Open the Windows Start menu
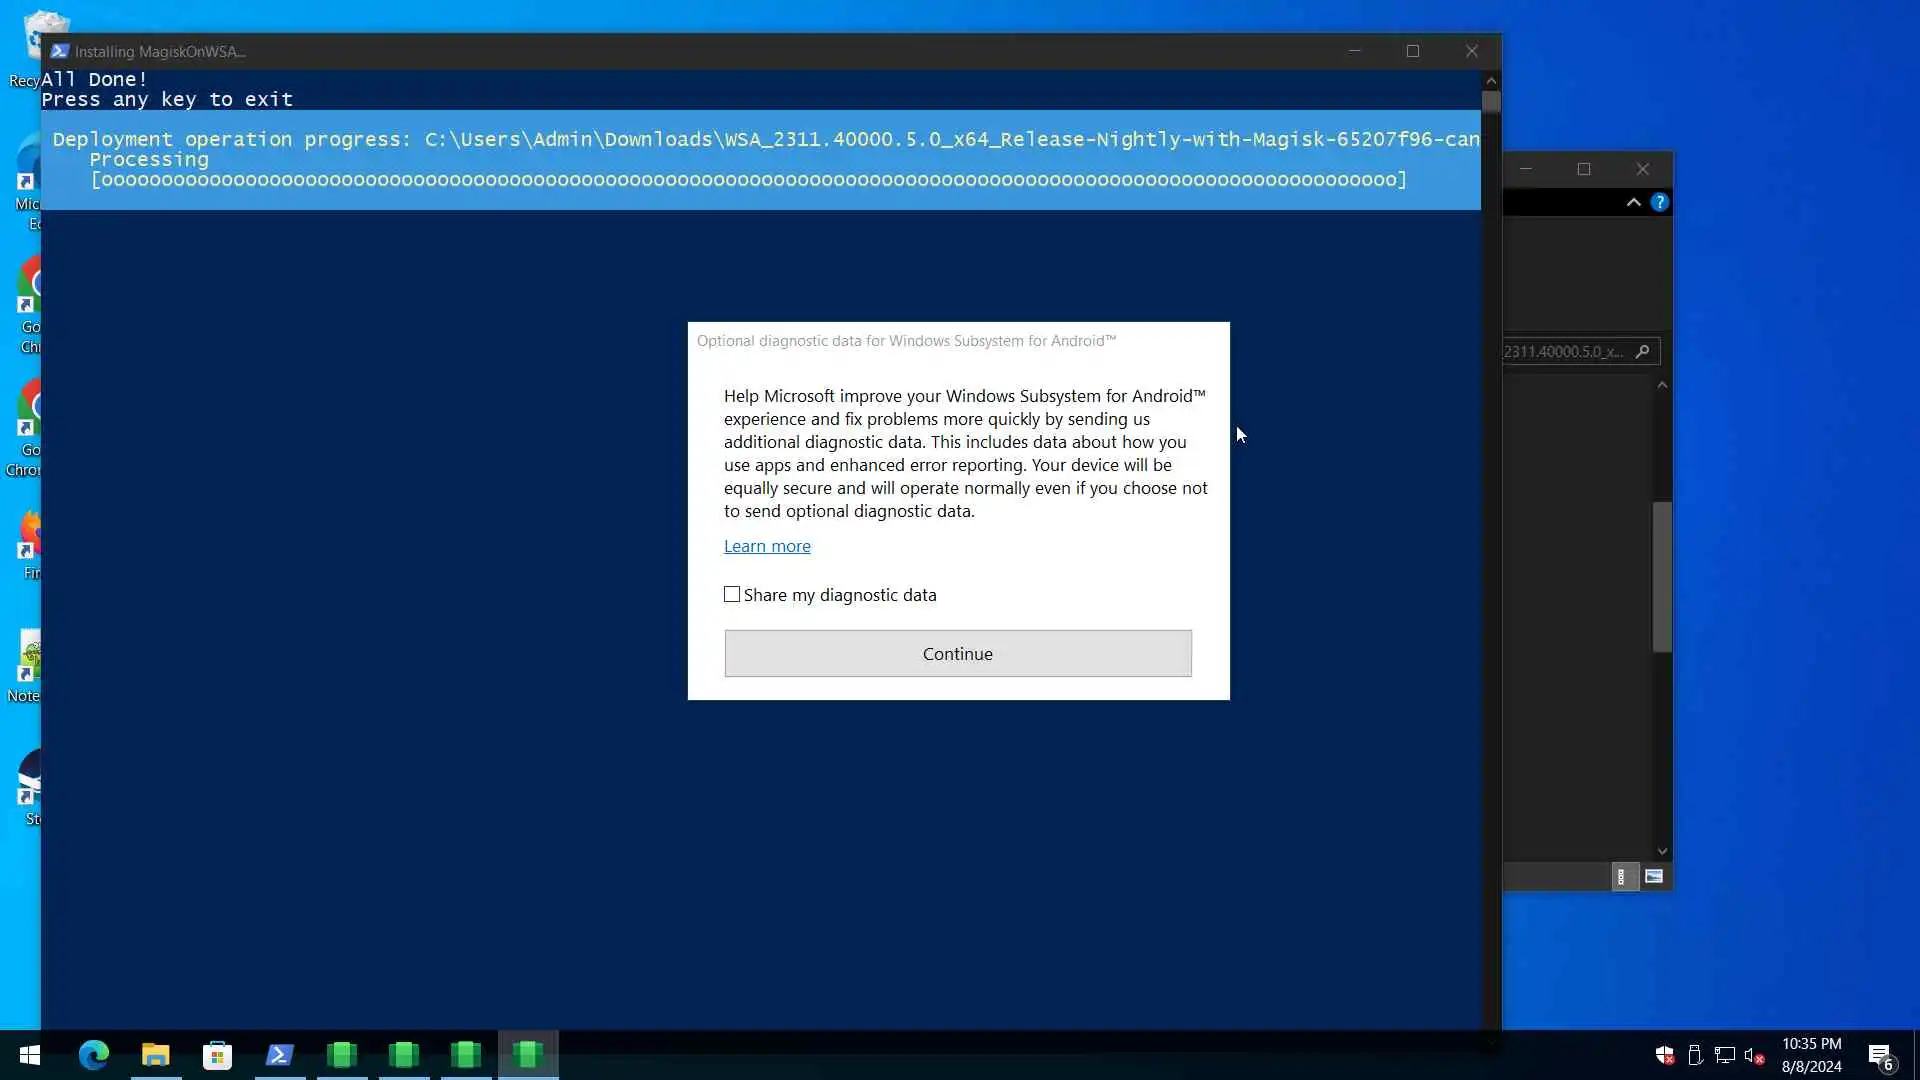Viewport: 1920px width, 1080px height. tap(30, 1055)
